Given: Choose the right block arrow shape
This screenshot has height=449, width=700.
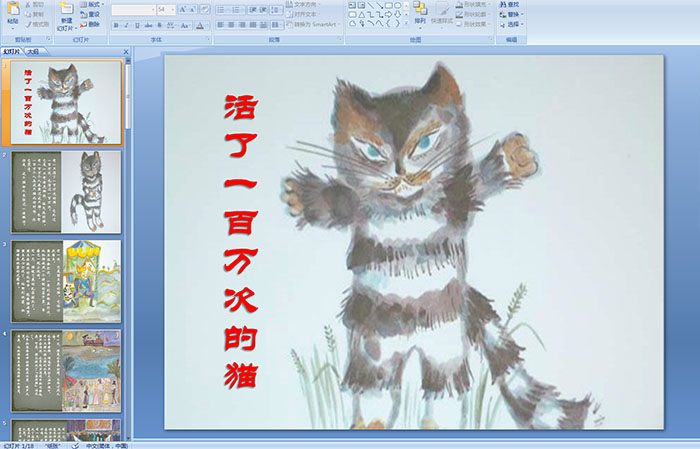Looking at the screenshot, I should tap(388, 15).
